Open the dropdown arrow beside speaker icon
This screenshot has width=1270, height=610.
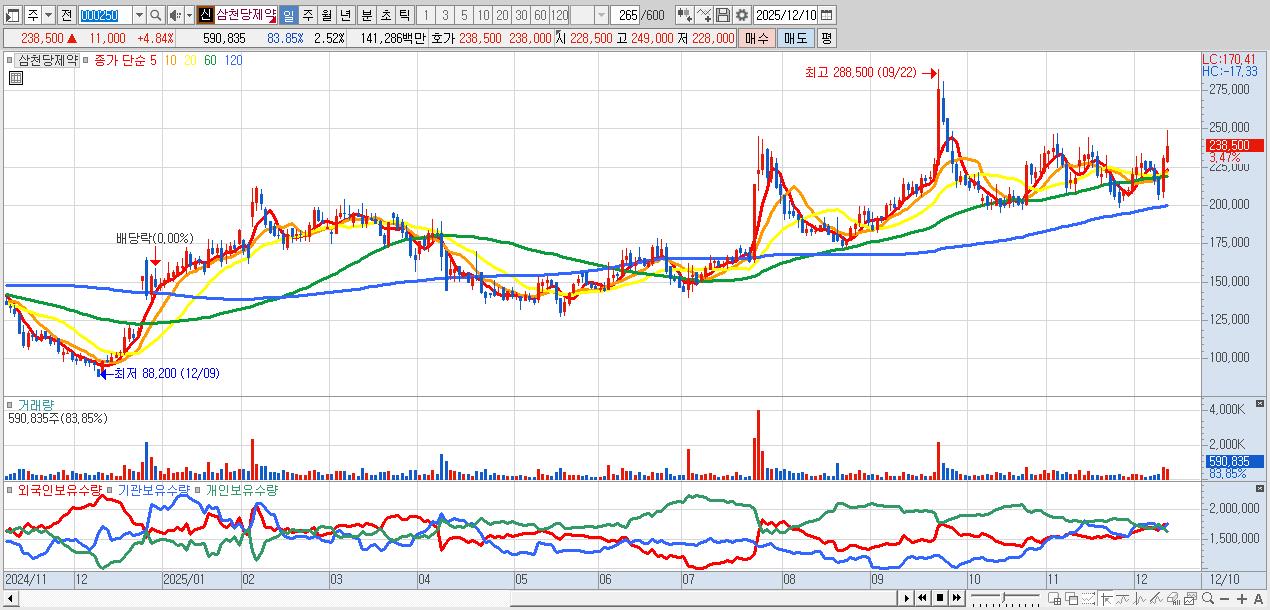click(x=189, y=15)
